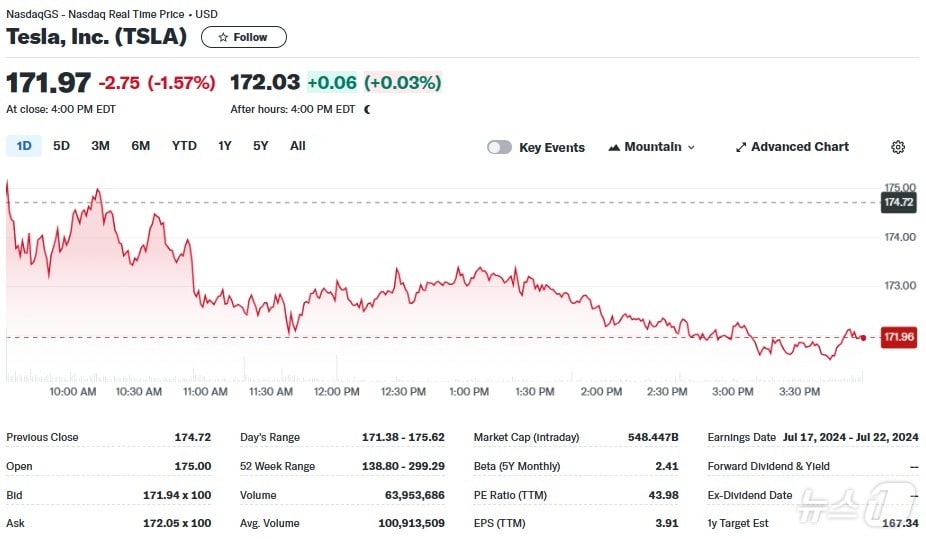This screenshot has width=926, height=539.
Task: Open chart settings gear icon
Action: coord(897,147)
